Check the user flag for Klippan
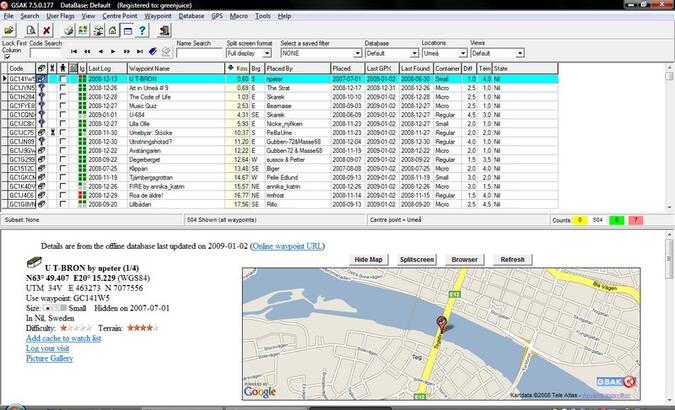The image size is (675, 410). pyautogui.click(x=63, y=168)
